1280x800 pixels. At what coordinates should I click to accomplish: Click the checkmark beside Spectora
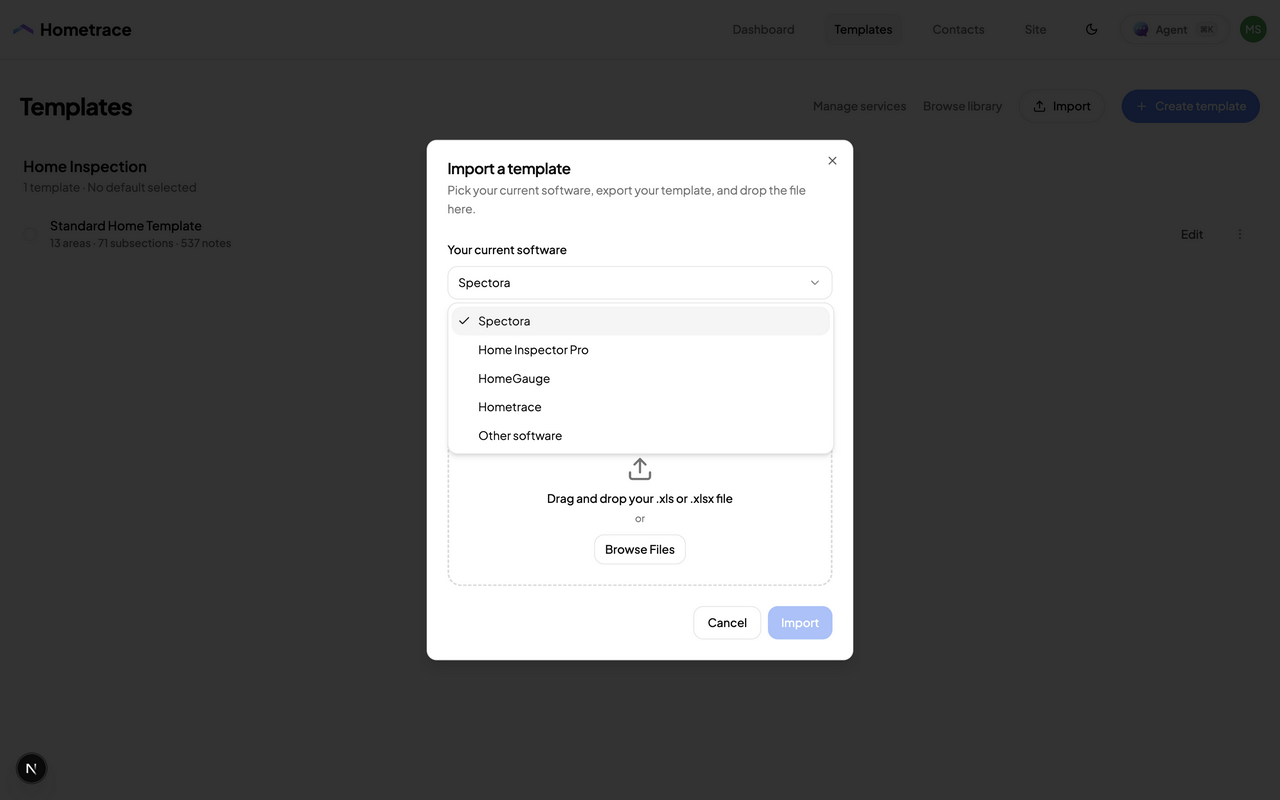pos(464,321)
